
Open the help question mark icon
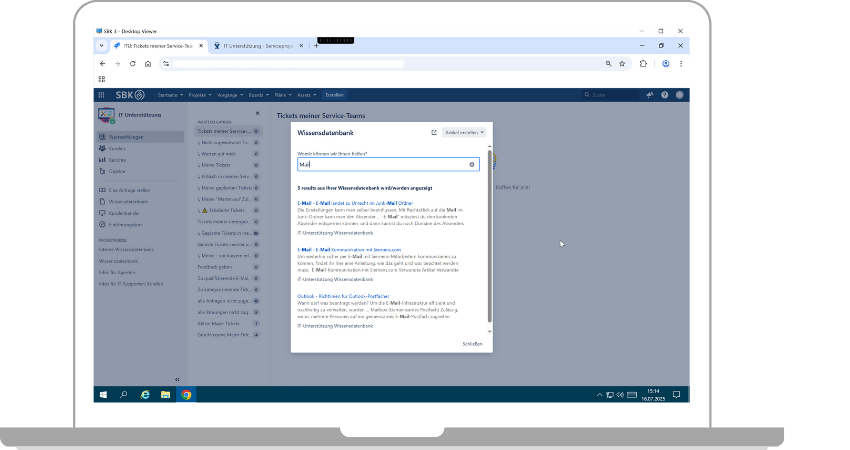(x=665, y=95)
